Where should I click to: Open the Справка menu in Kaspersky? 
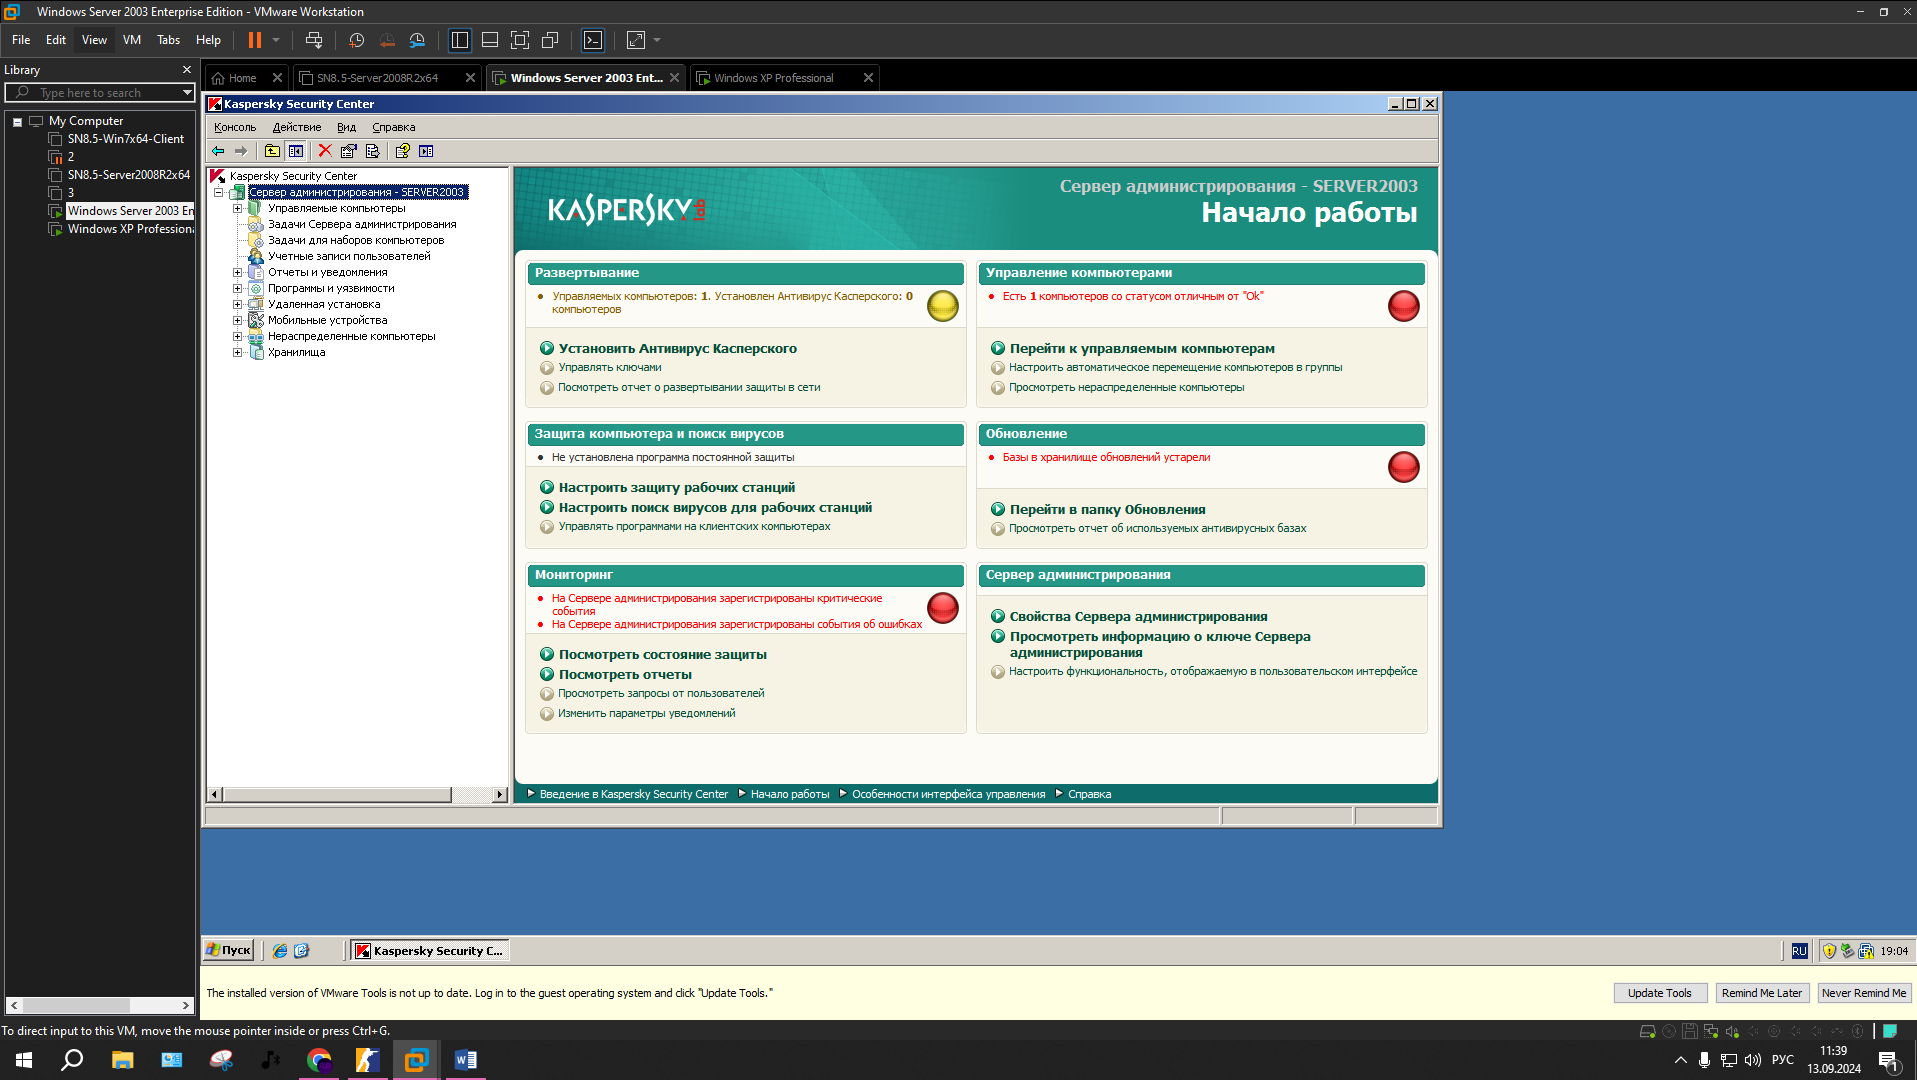pyautogui.click(x=393, y=127)
